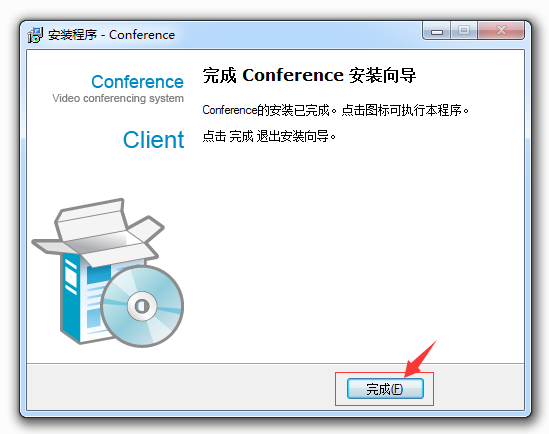Click the red arrow pointing at 完成
This screenshot has width=549, height=434.
click(420, 359)
